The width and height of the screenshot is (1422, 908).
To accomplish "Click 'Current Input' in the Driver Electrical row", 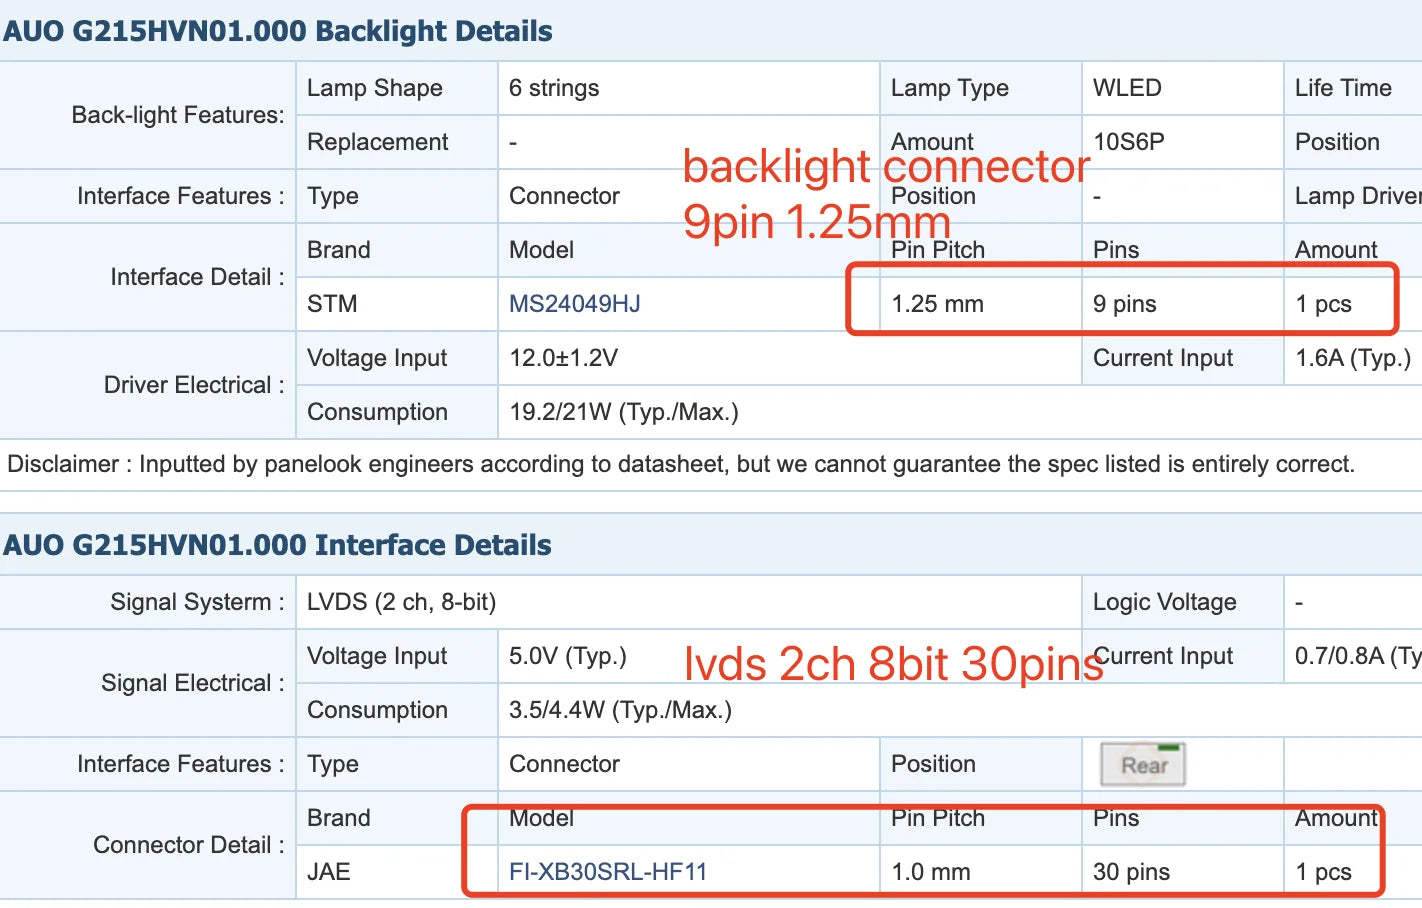I will 1163,358.
